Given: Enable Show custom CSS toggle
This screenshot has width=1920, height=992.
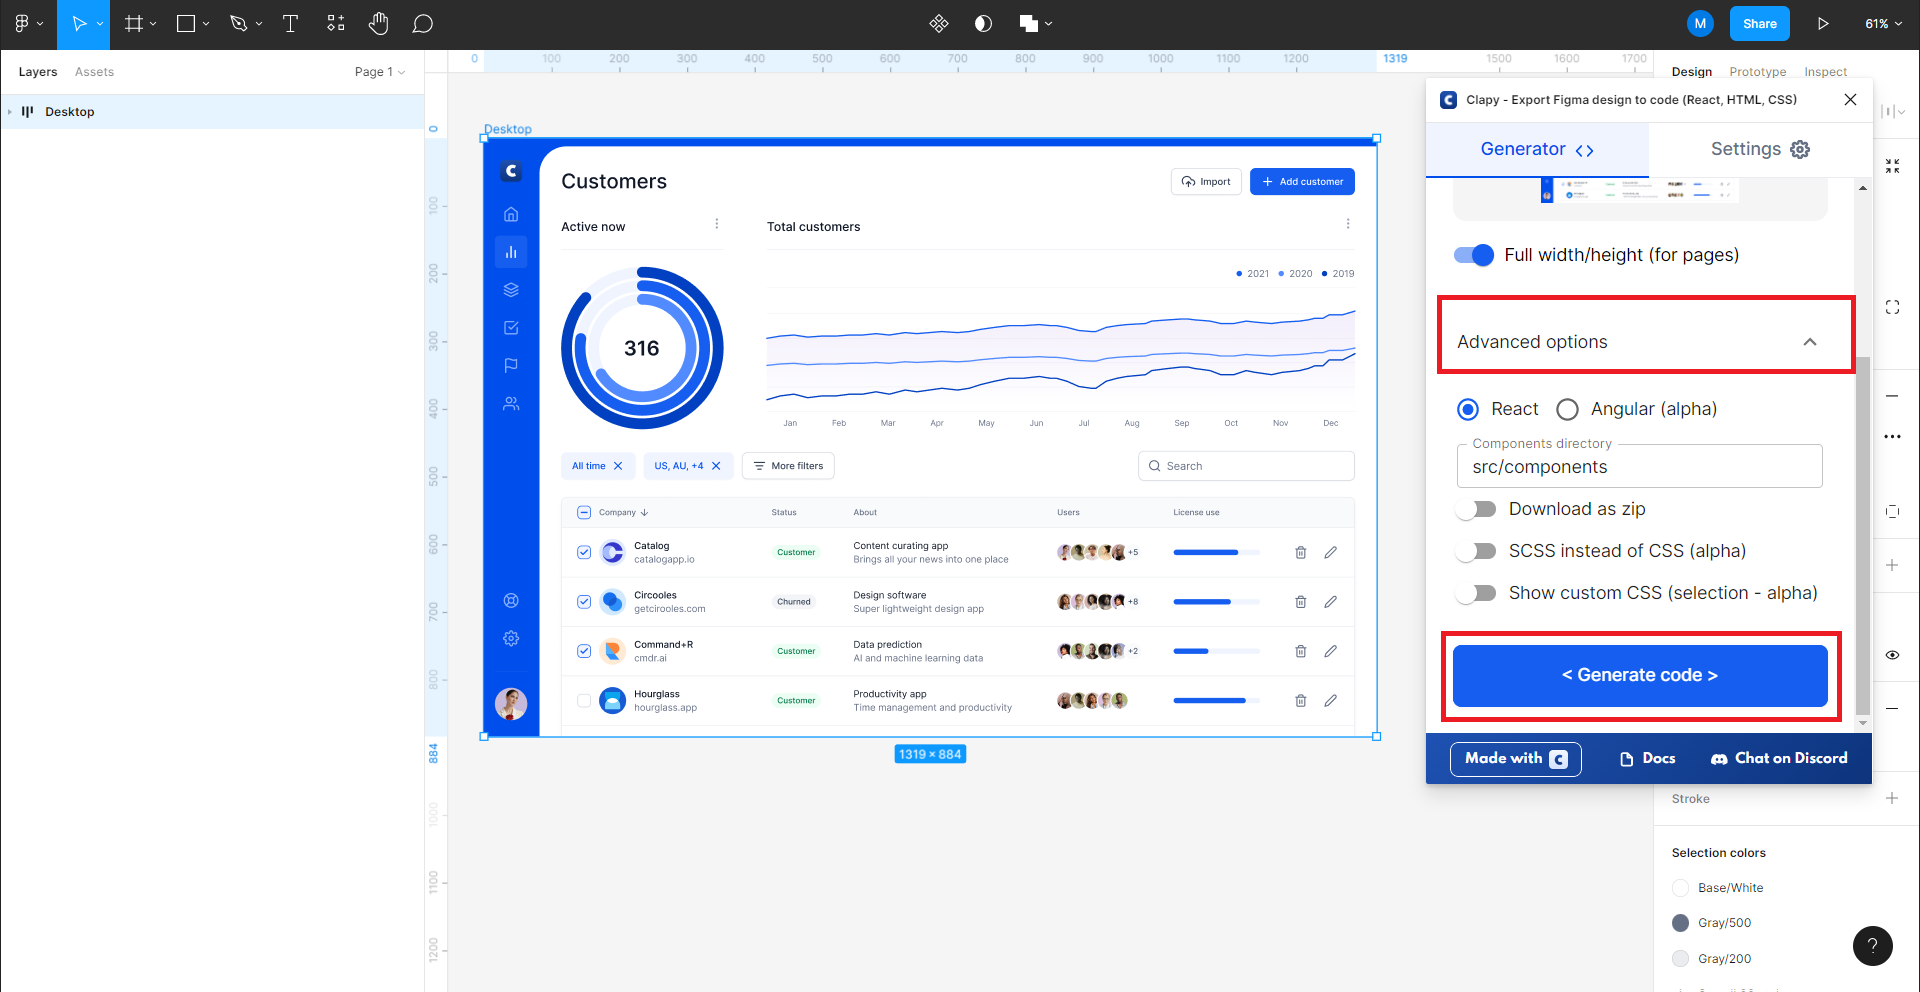Looking at the screenshot, I should (1476, 593).
